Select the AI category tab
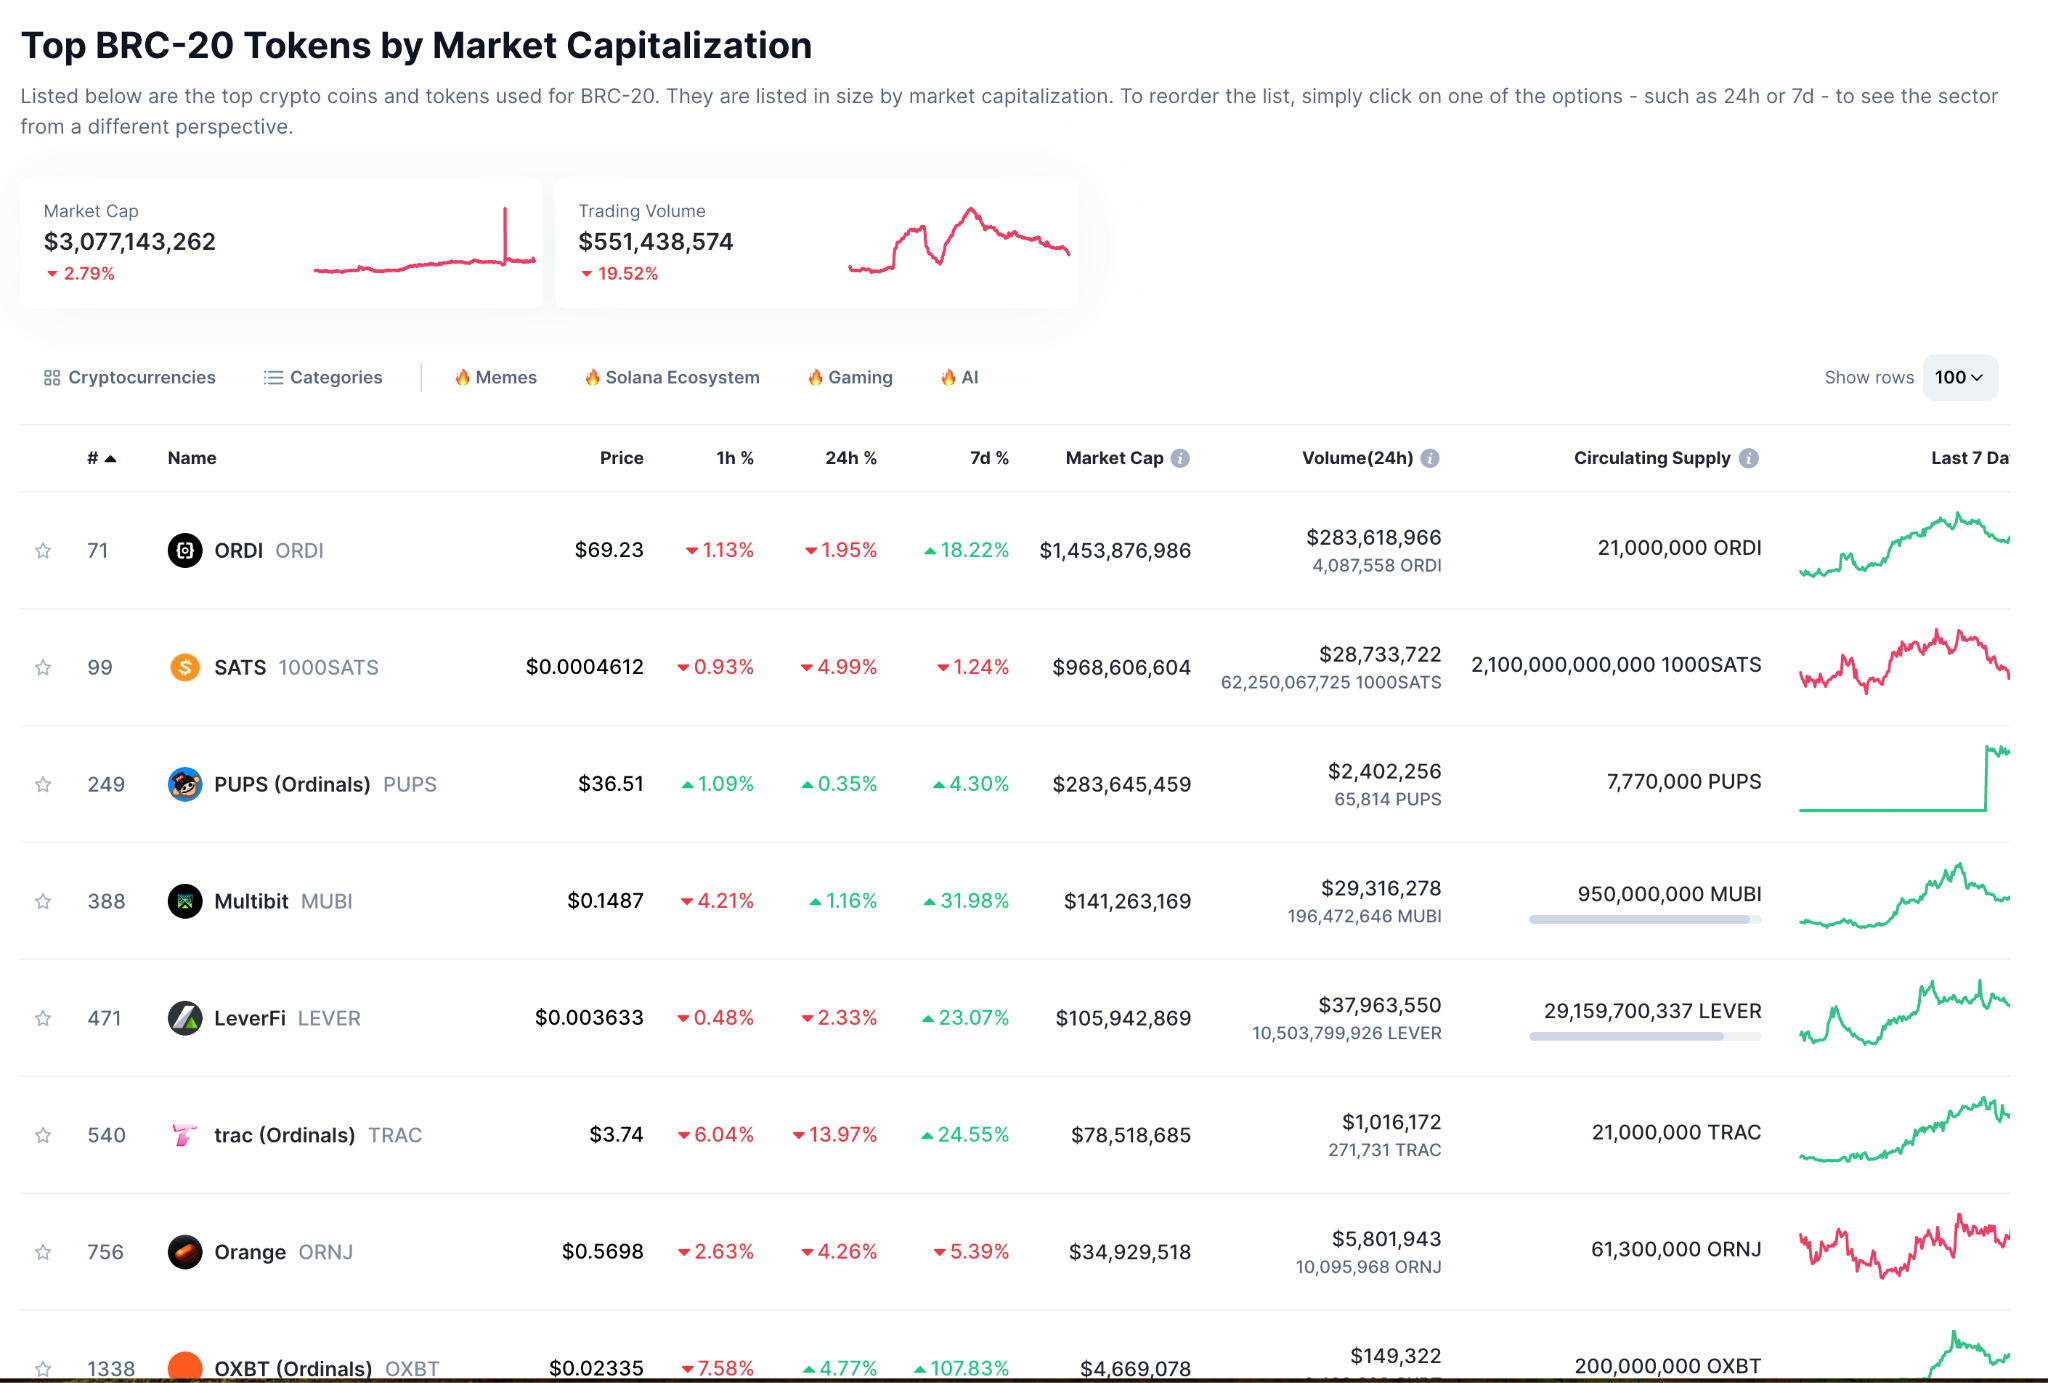 point(959,377)
